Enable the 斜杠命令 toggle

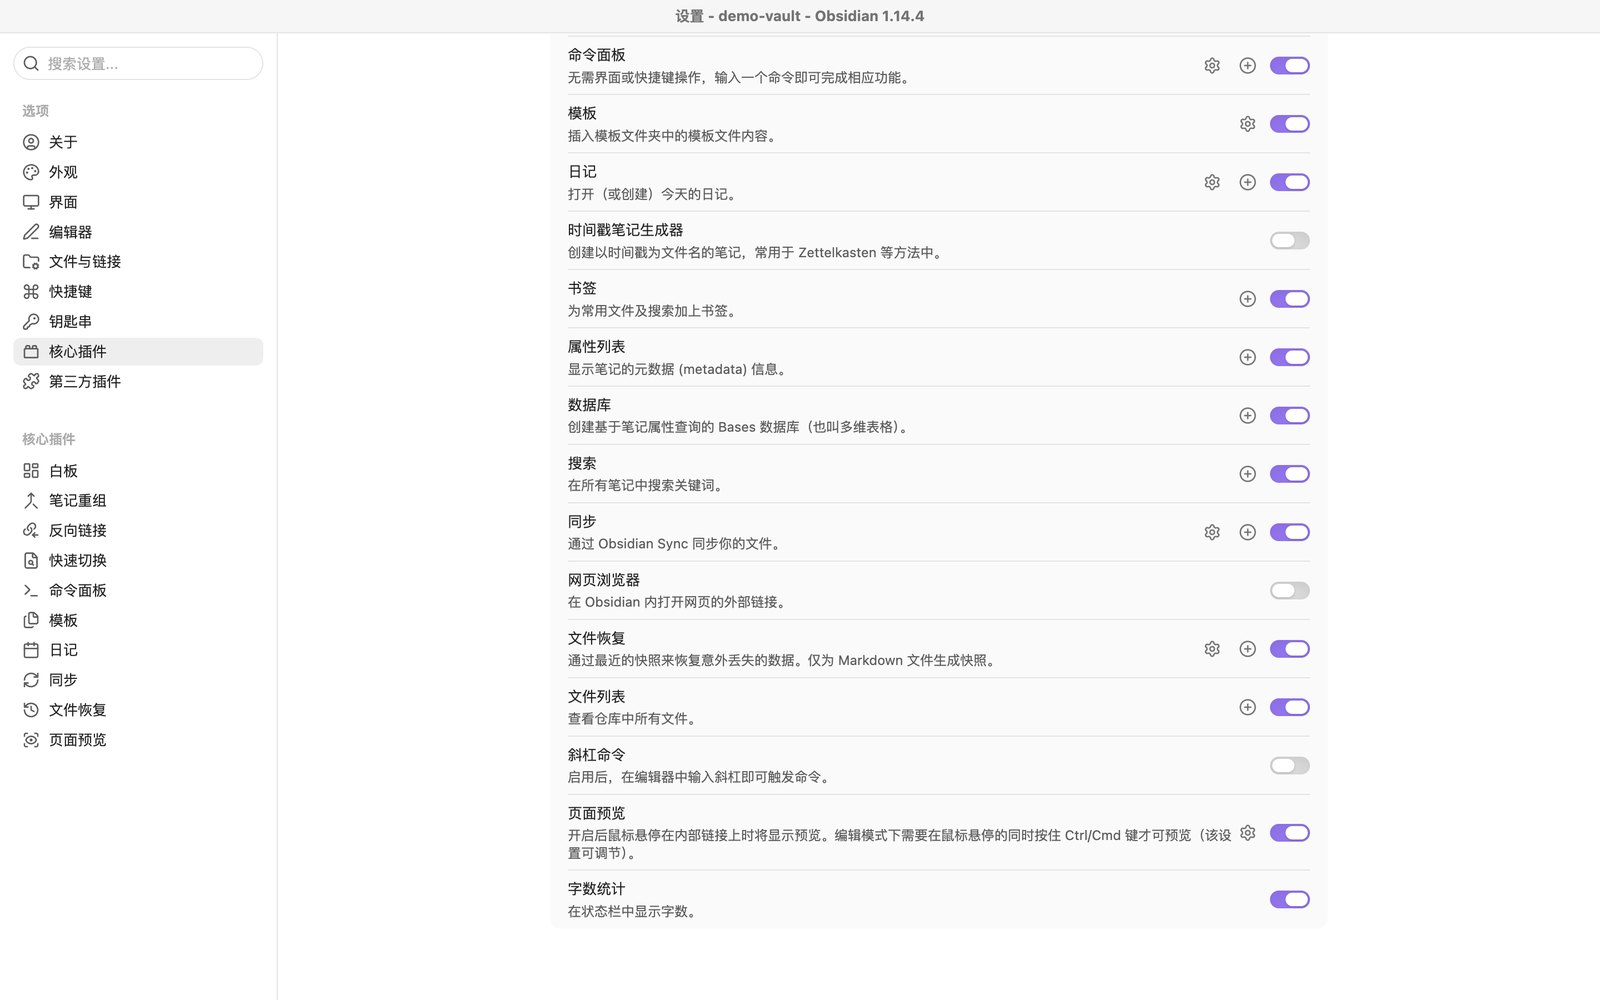(x=1290, y=765)
